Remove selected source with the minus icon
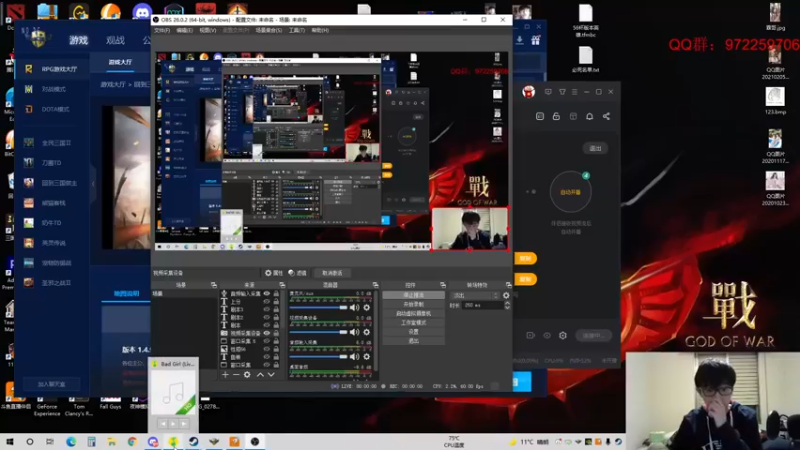Screen dimensions: 800x450 (236, 374)
